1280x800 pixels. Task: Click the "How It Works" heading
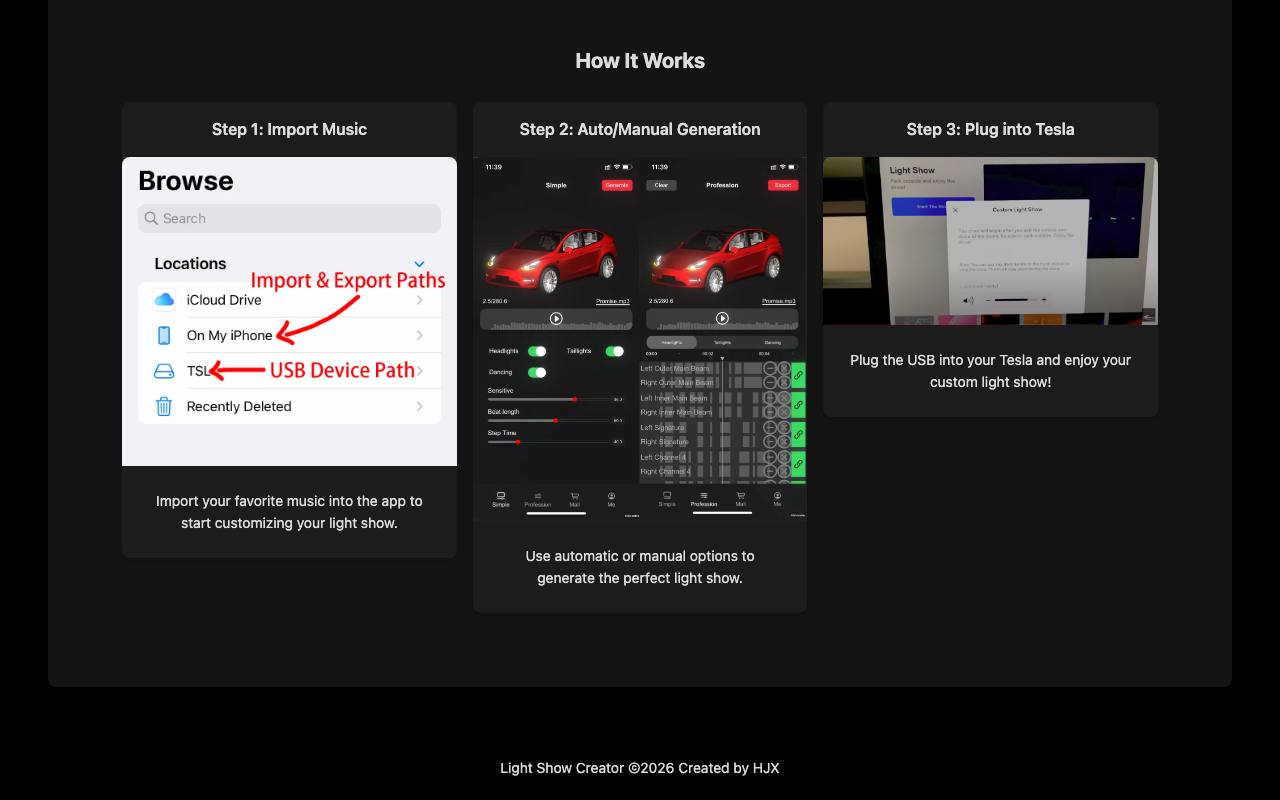click(640, 61)
